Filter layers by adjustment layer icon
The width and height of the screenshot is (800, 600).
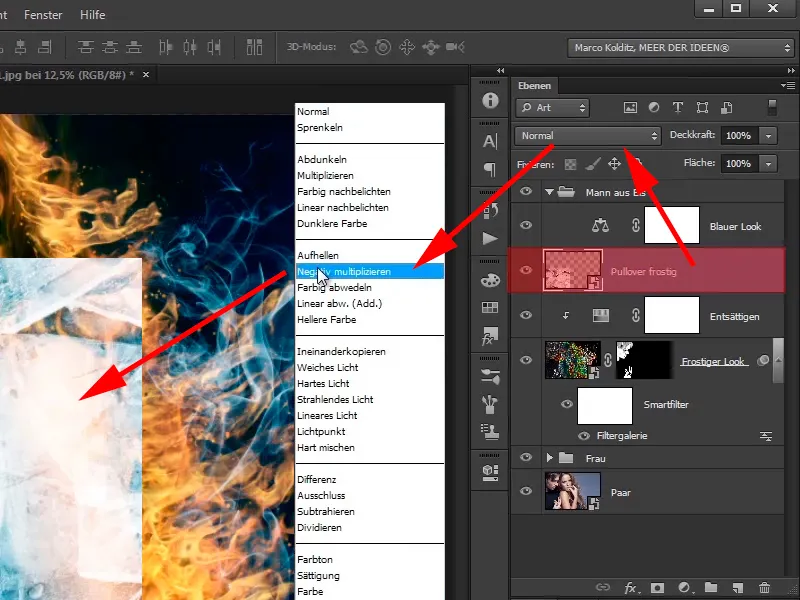(654, 108)
